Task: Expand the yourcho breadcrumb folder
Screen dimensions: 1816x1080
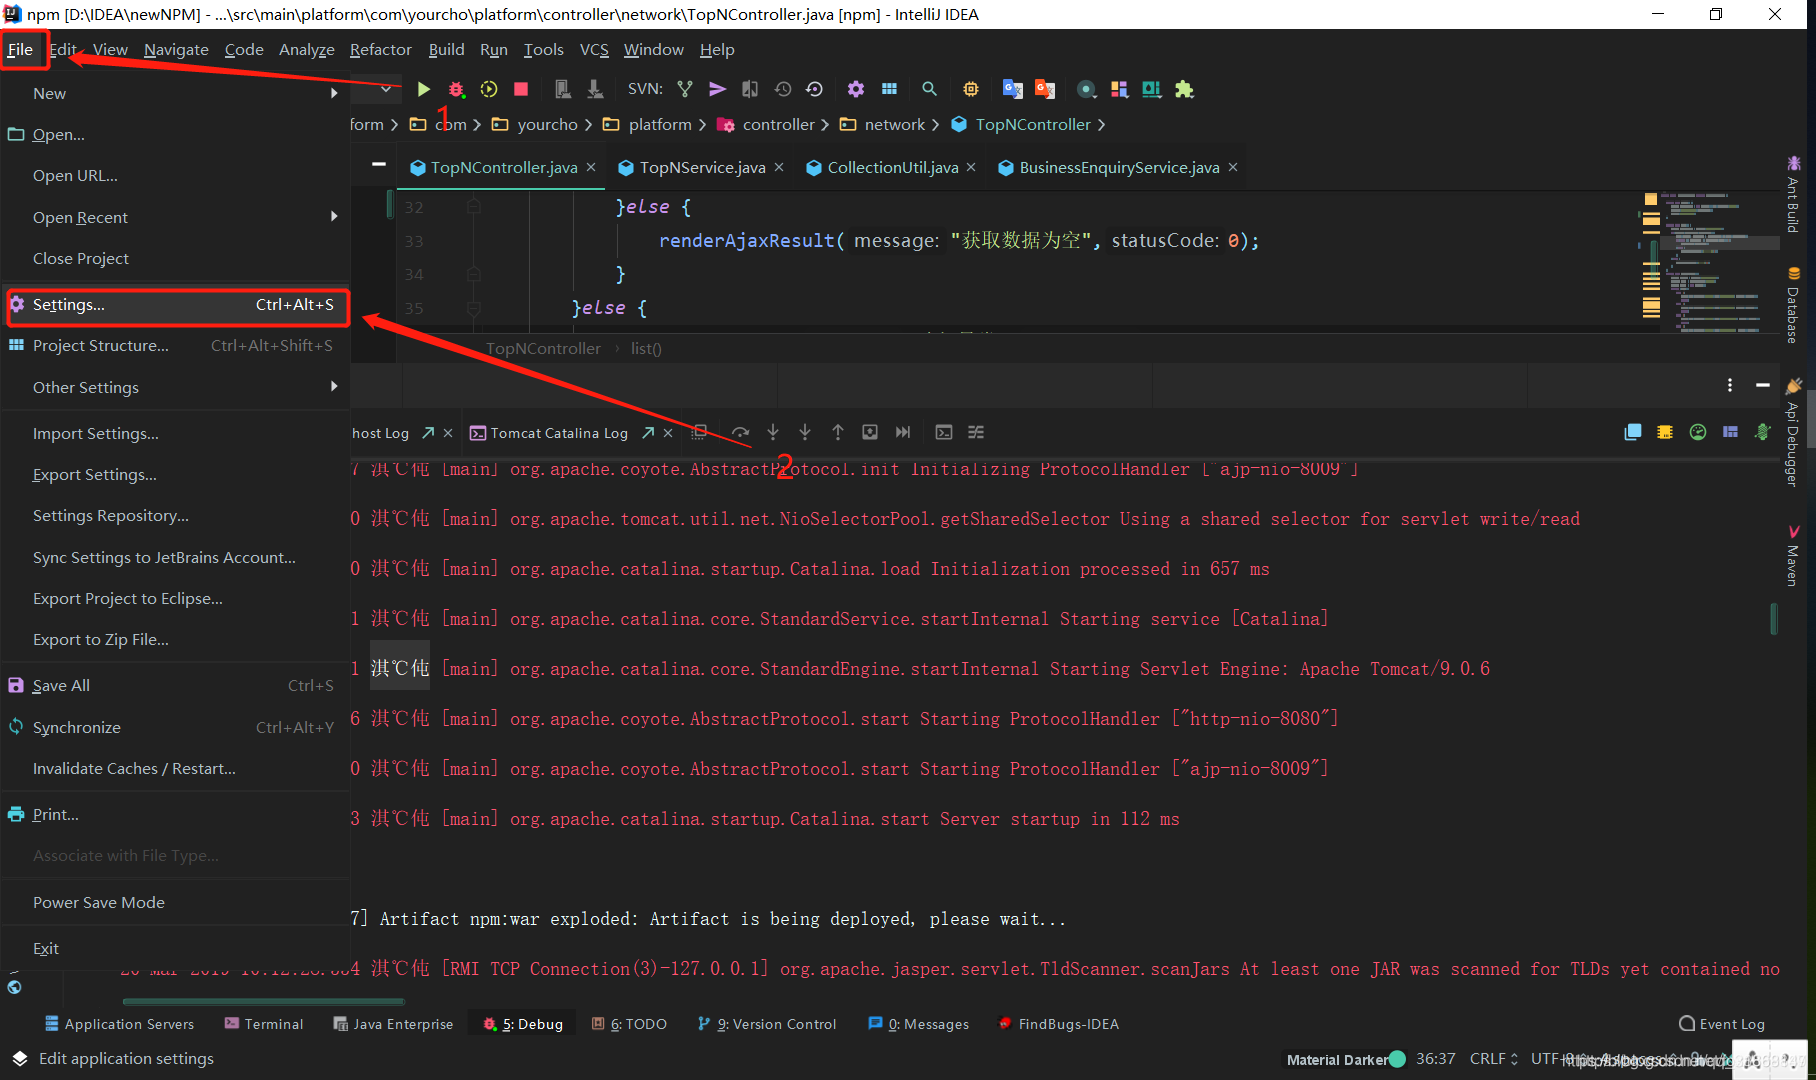Action: click(x=537, y=124)
